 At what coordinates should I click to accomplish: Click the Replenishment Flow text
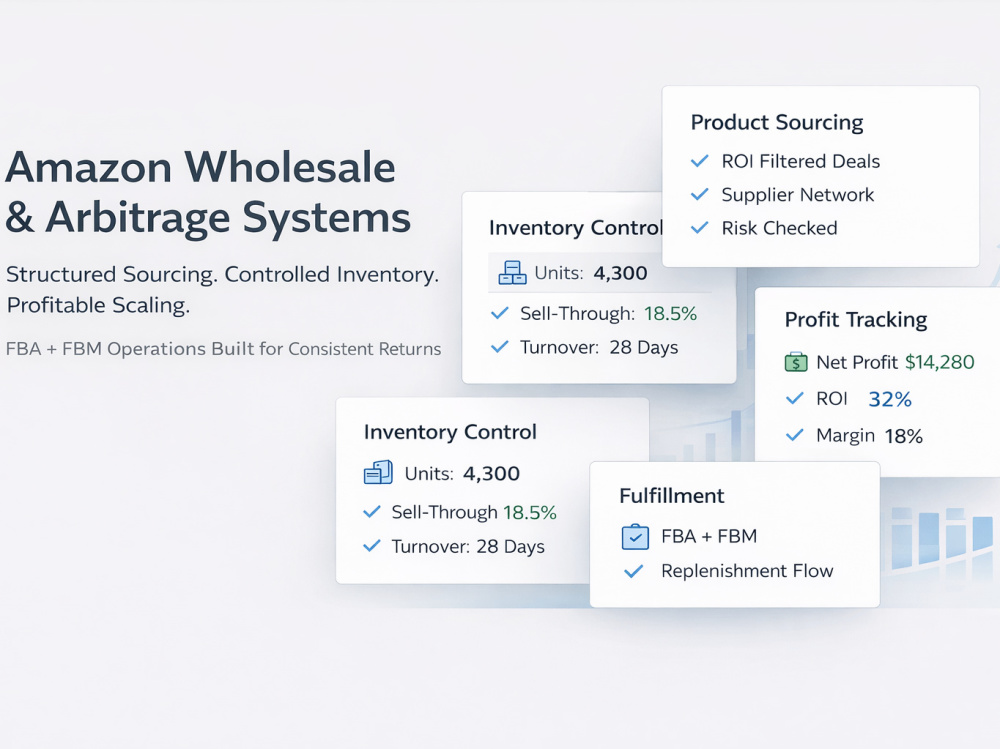click(747, 571)
